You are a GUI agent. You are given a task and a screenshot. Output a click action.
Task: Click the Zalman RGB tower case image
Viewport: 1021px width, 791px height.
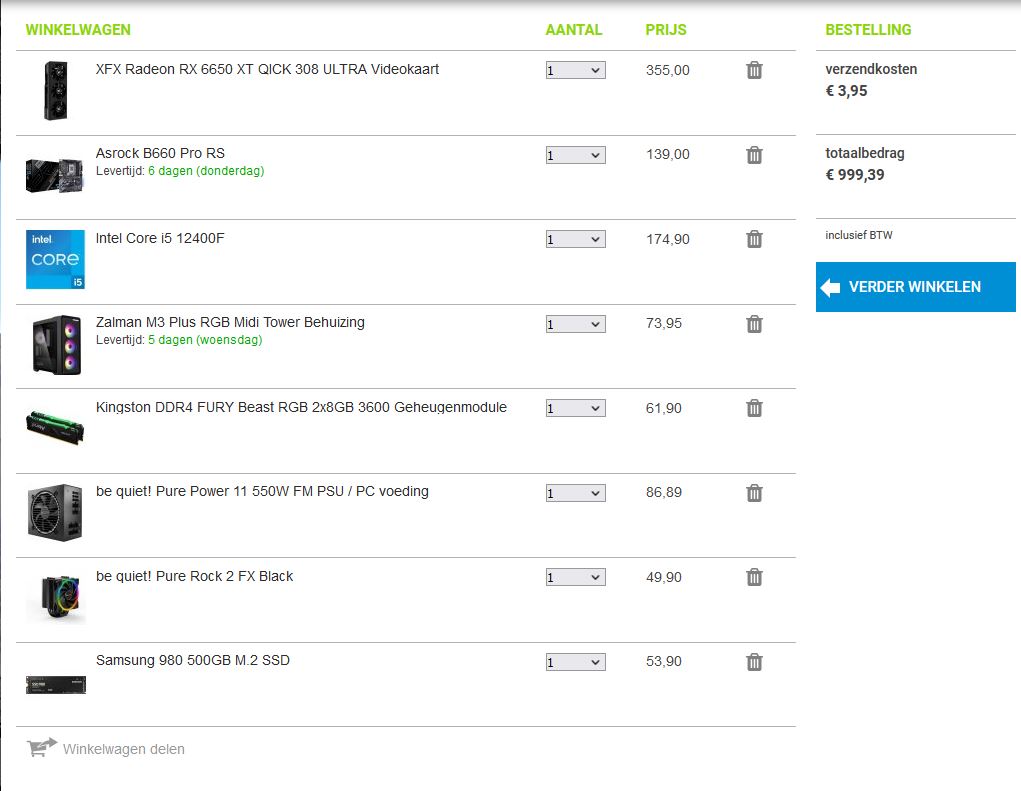pos(57,345)
